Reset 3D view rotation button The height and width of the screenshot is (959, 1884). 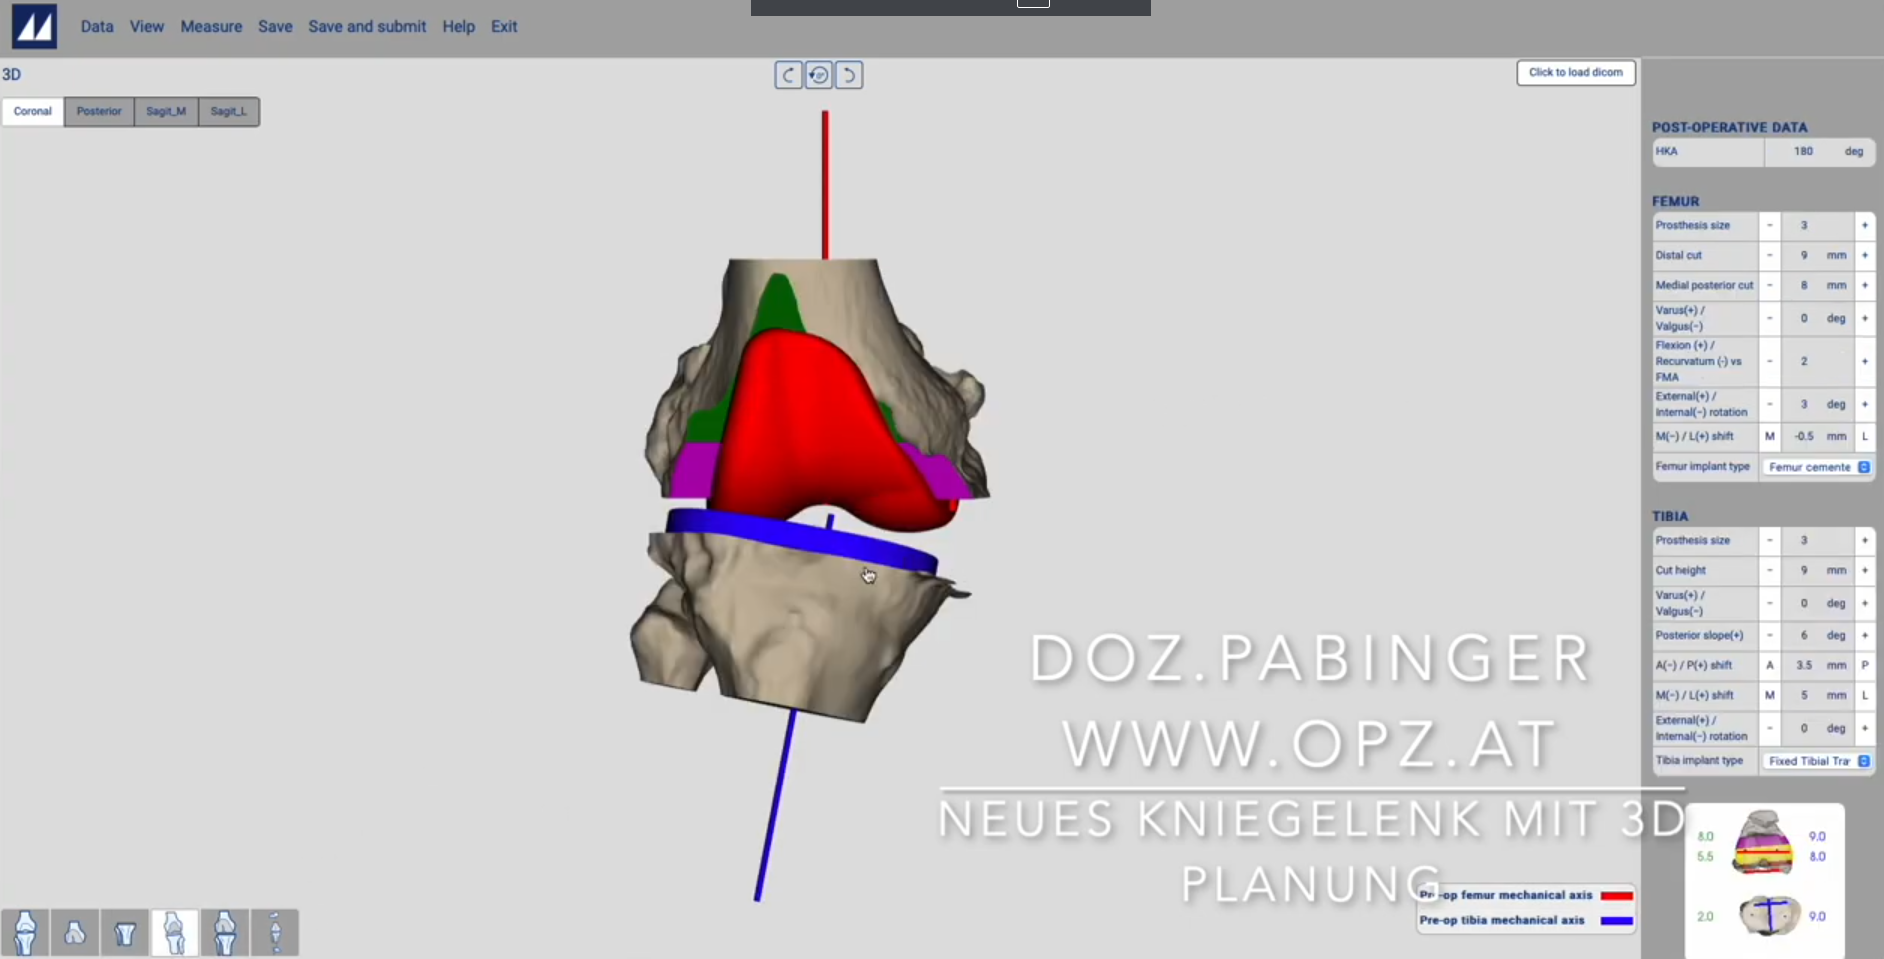(819, 75)
